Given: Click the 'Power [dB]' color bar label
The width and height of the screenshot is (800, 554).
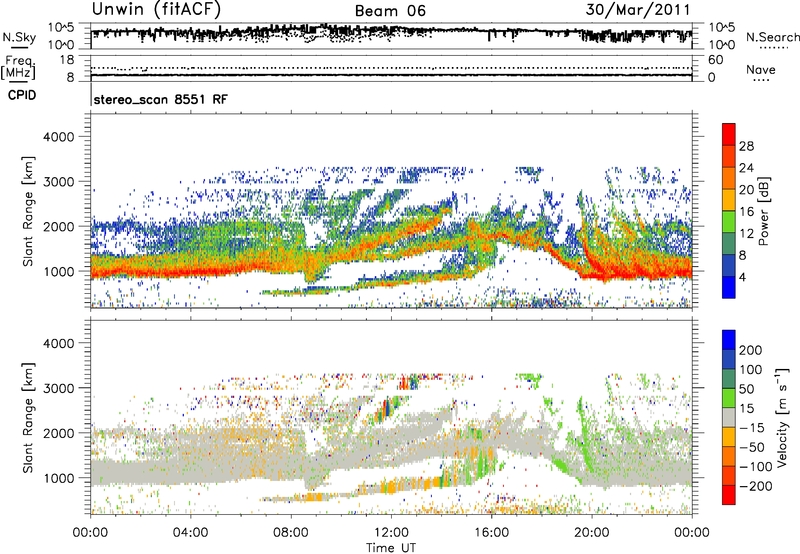Looking at the screenshot, I should coord(763,211).
